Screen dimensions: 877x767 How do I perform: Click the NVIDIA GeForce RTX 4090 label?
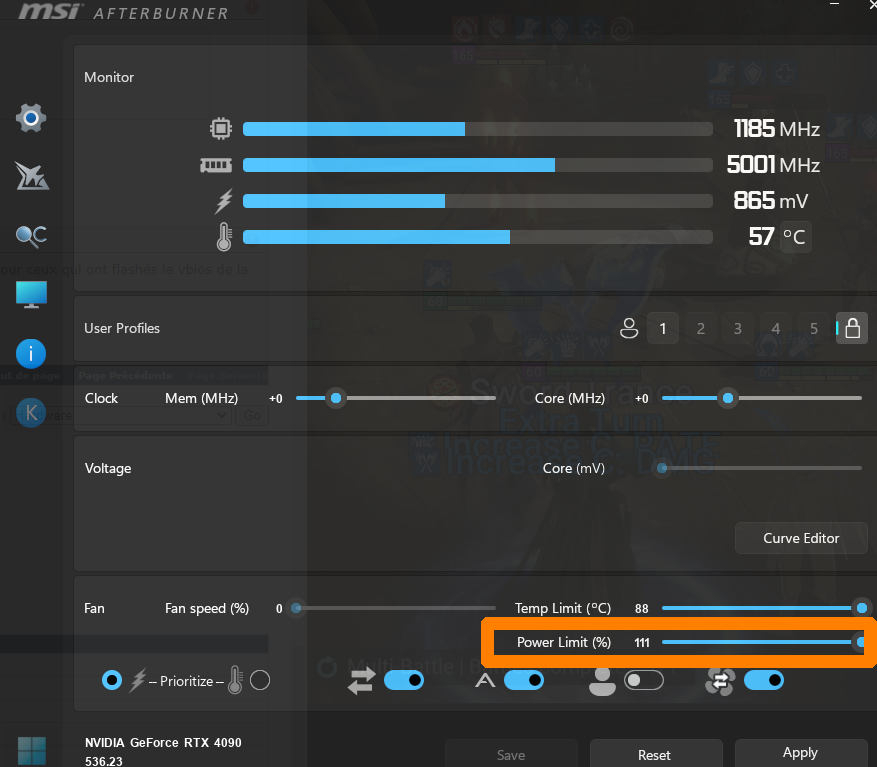pyautogui.click(x=163, y=743)
